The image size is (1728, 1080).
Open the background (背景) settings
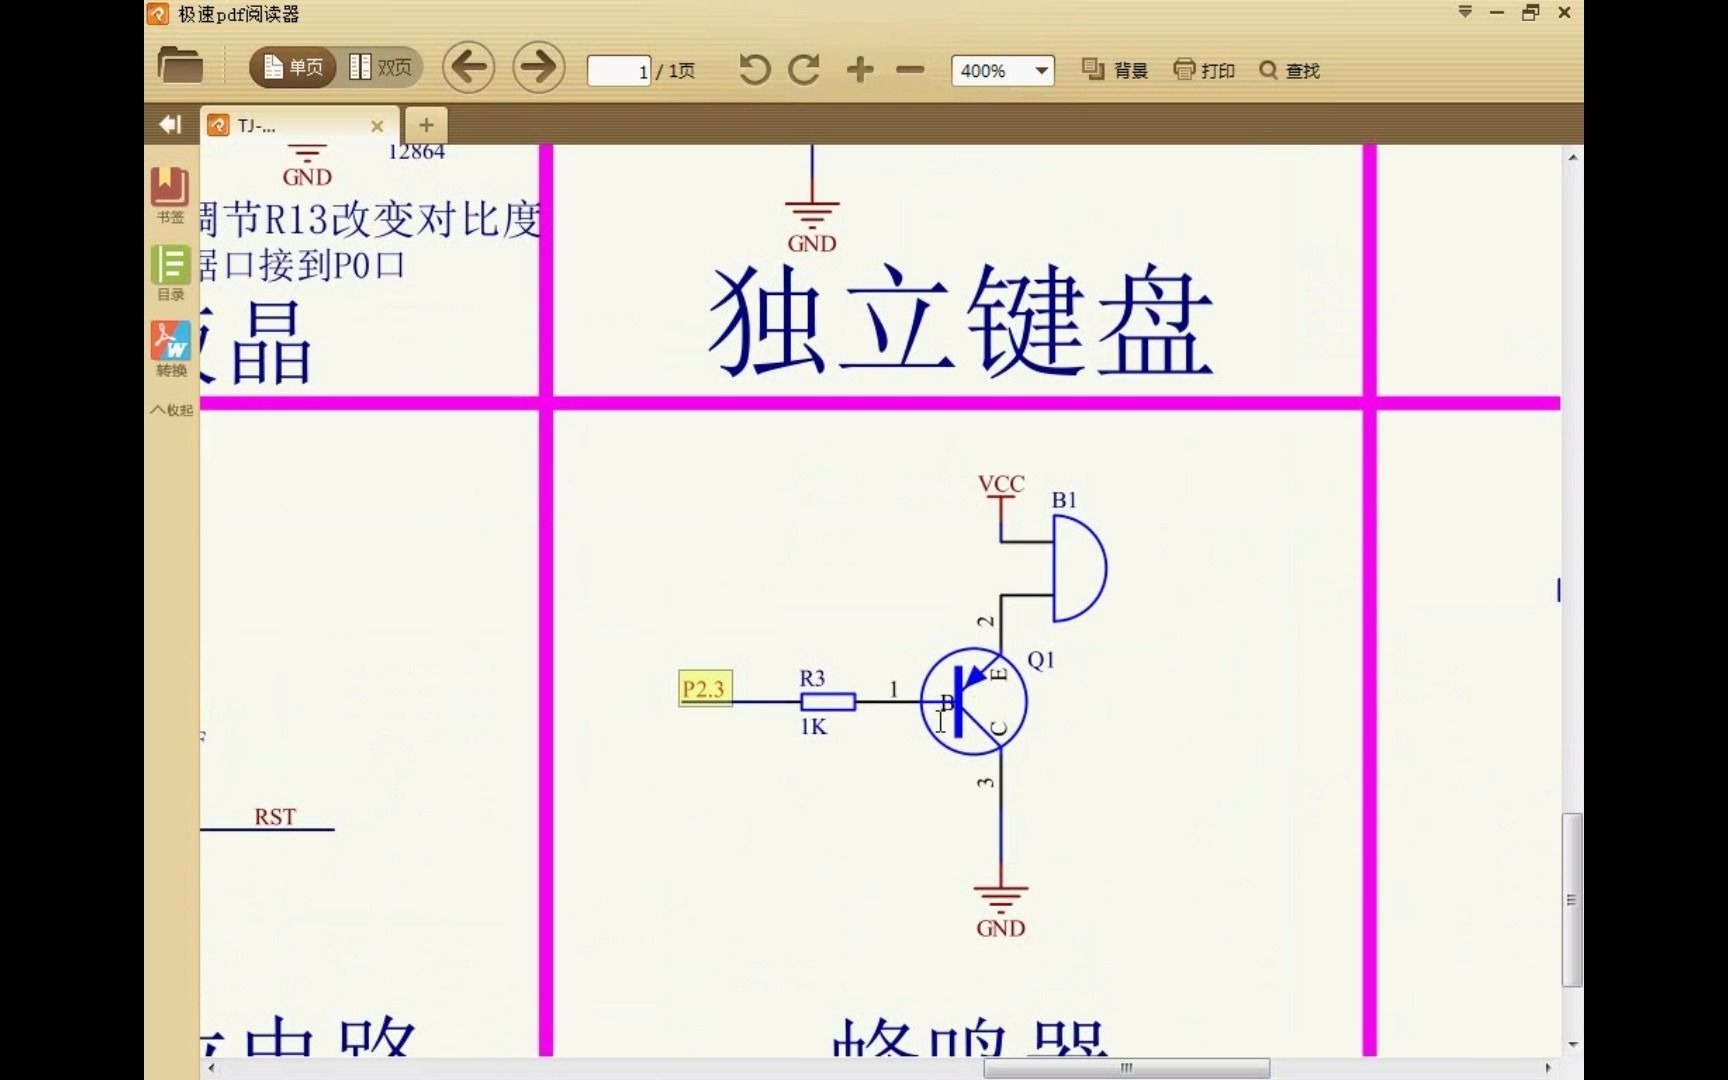pyautogui.click(x=1115, y=70)
